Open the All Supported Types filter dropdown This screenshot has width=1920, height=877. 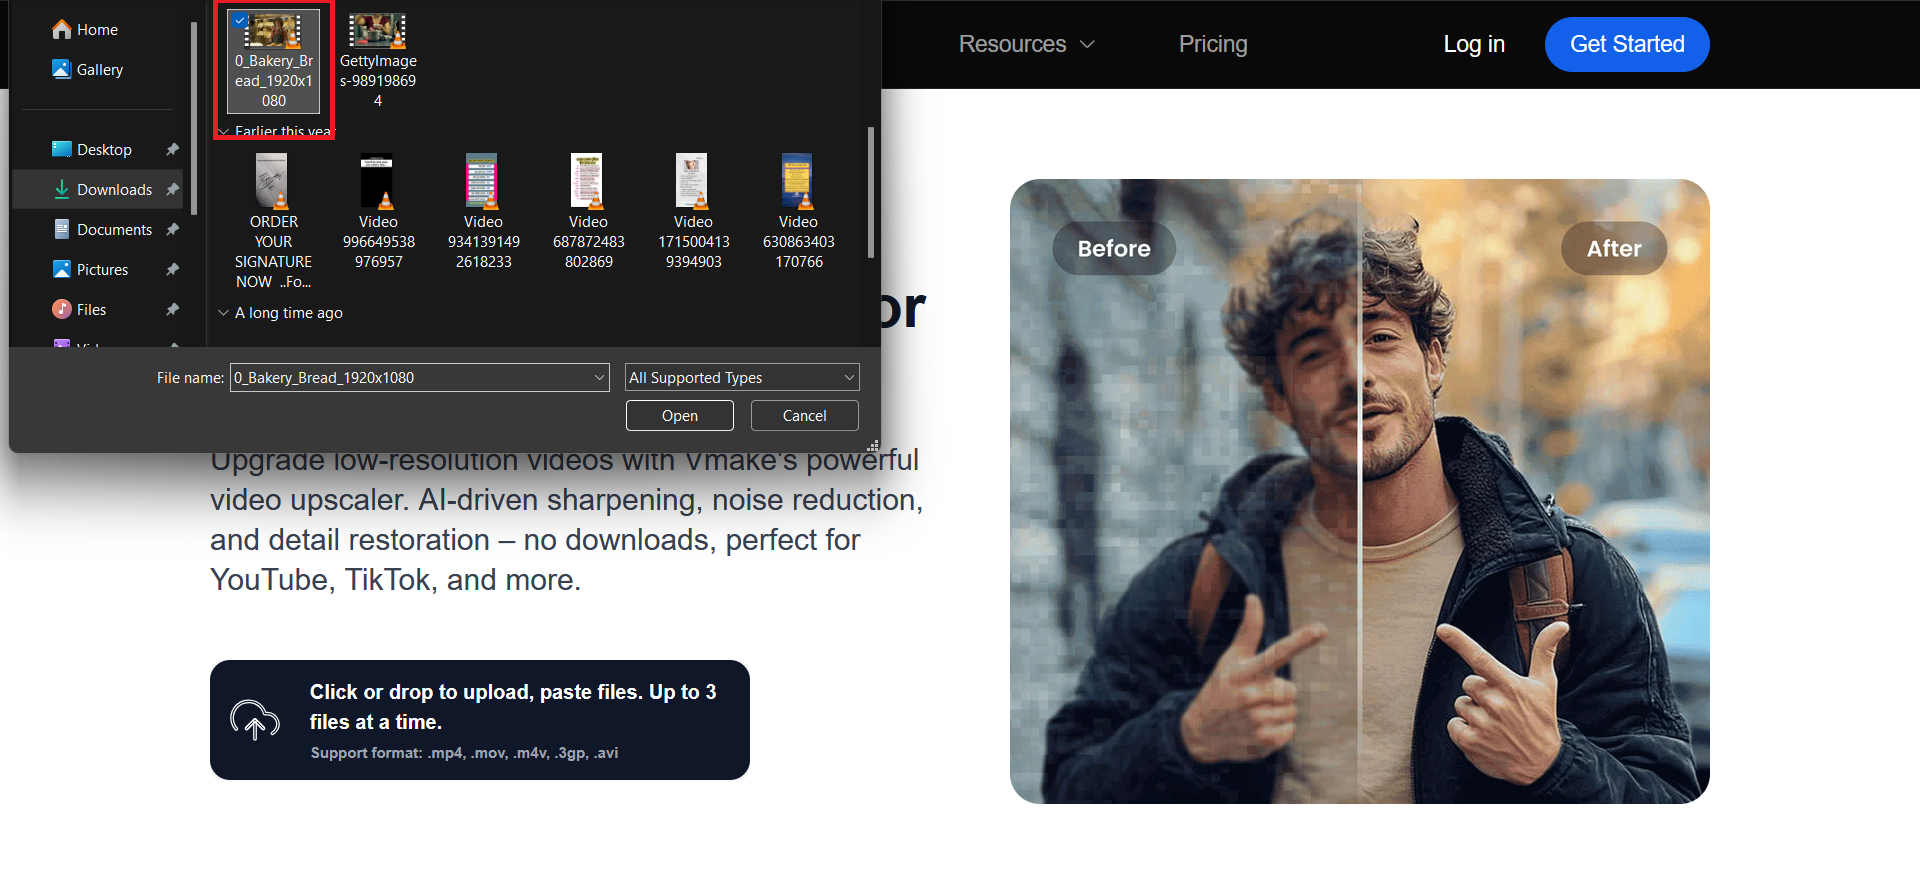point(741,378)
